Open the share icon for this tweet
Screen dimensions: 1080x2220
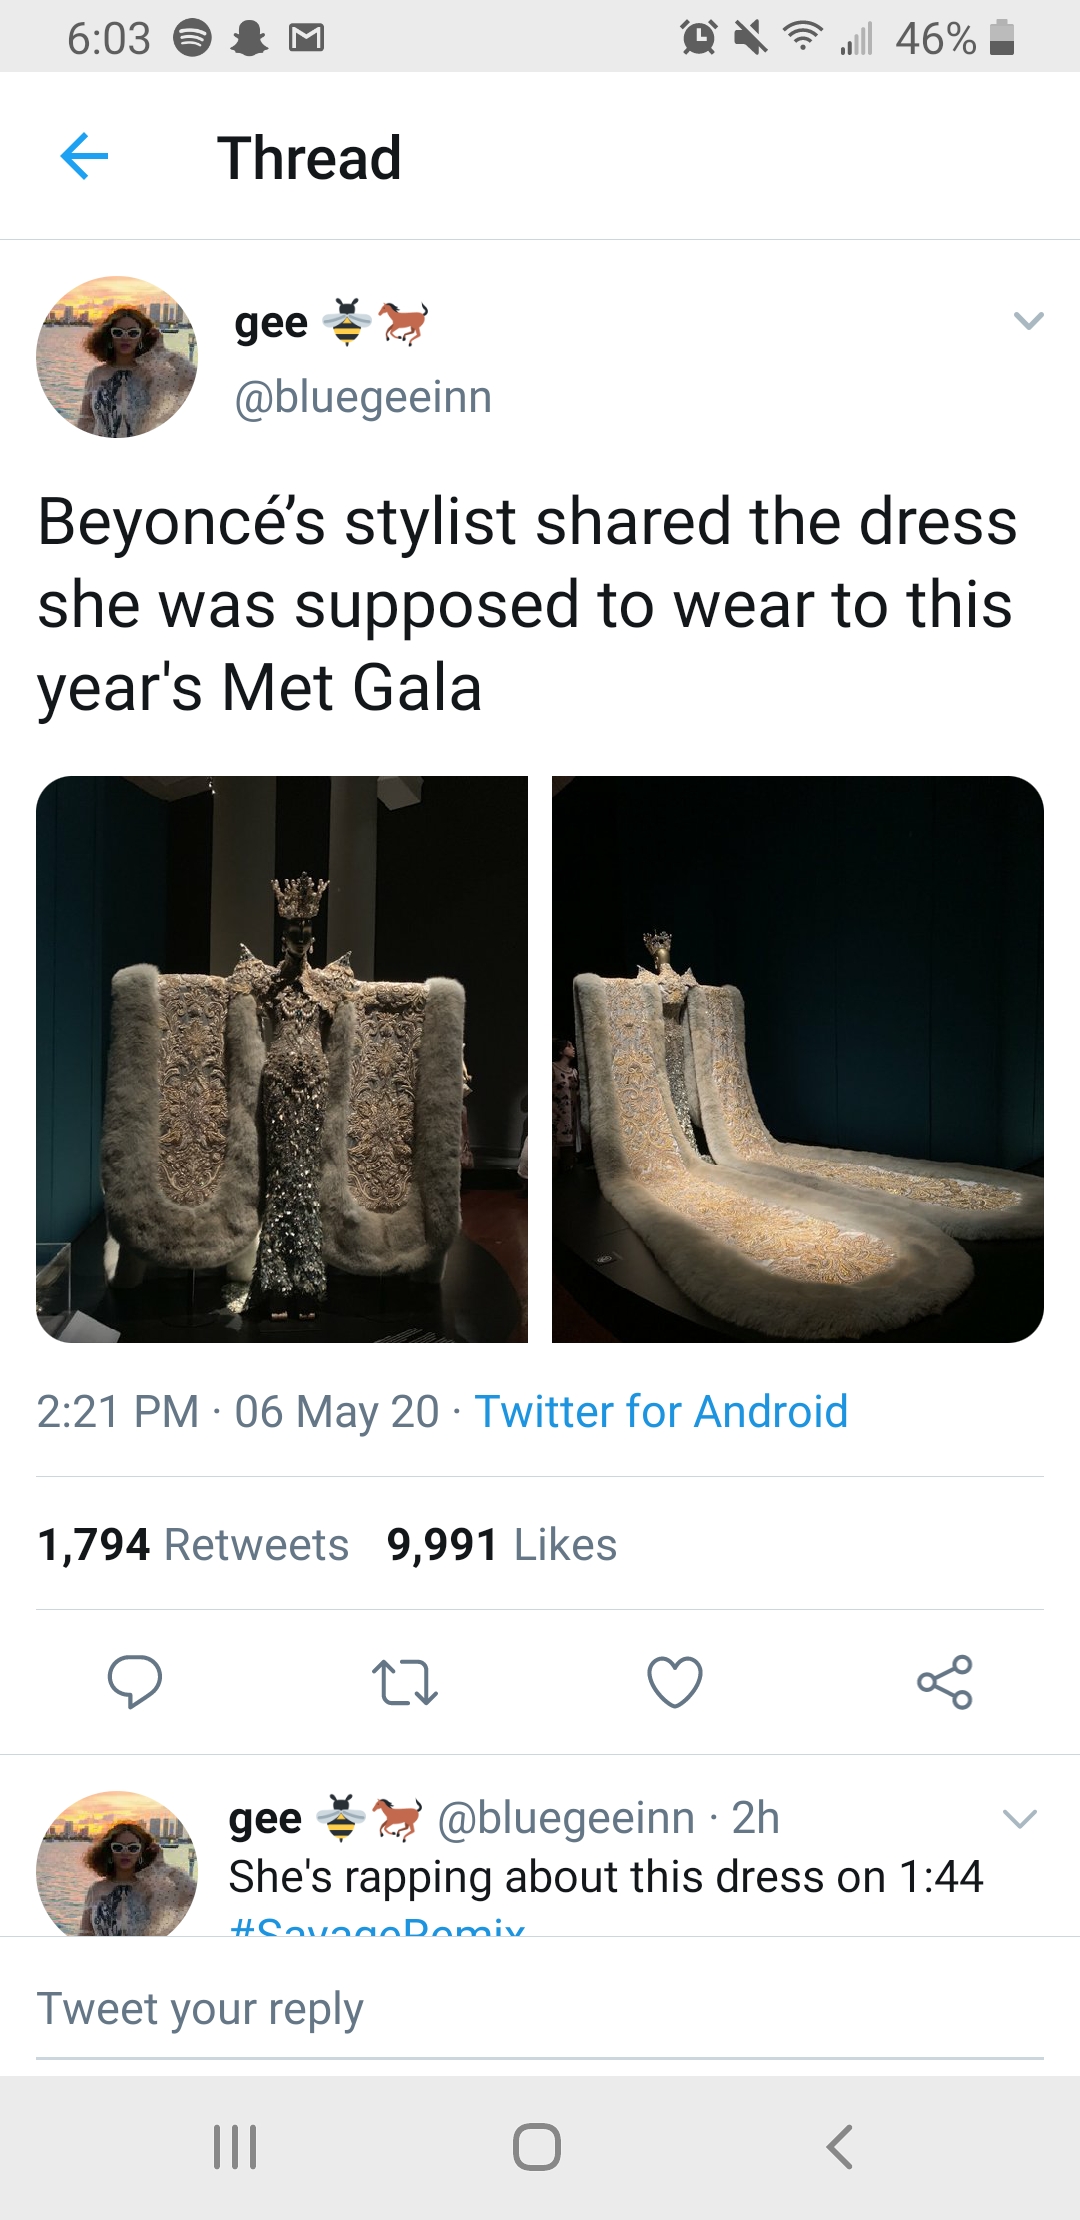945,1681
